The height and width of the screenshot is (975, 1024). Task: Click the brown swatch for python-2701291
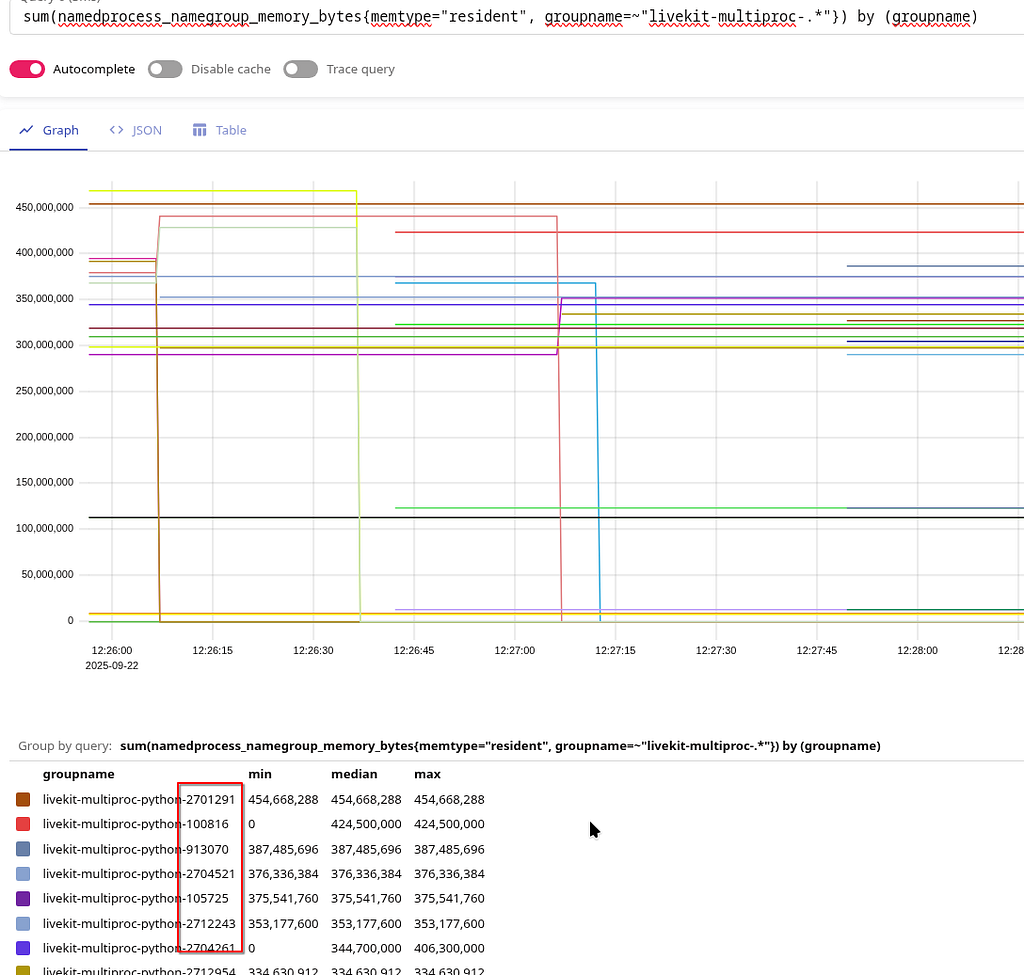pyautogui.click(x=23, y=799)
